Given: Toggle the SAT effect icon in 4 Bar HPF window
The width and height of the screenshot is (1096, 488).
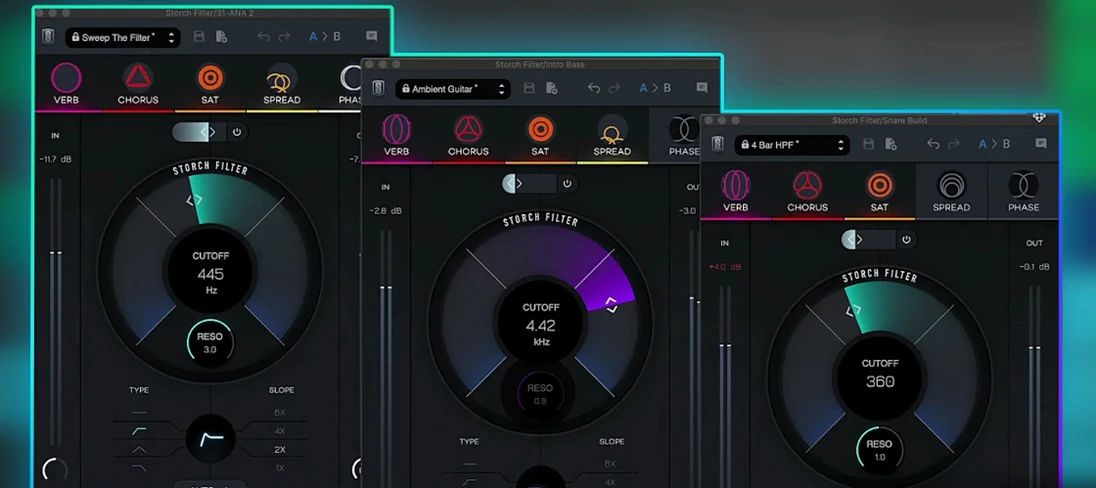Looking at the screenshot, I should tap(879, 185).
